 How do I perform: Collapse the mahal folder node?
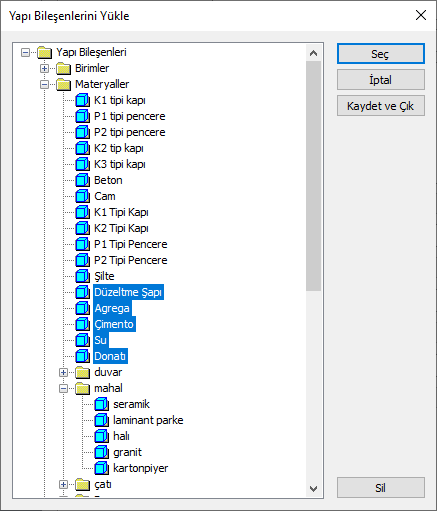(63, 388)
